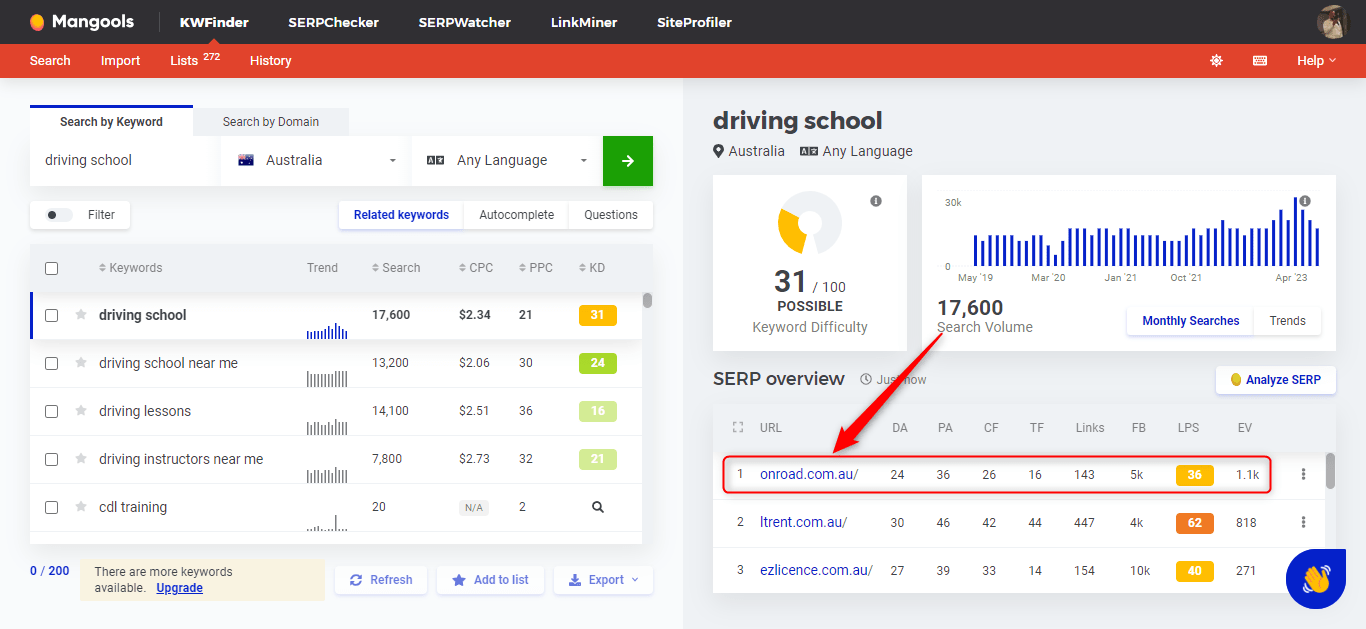Switch to Search by Keyword tab
This screenshot has height=629, width=1366.
coord(111,121)
